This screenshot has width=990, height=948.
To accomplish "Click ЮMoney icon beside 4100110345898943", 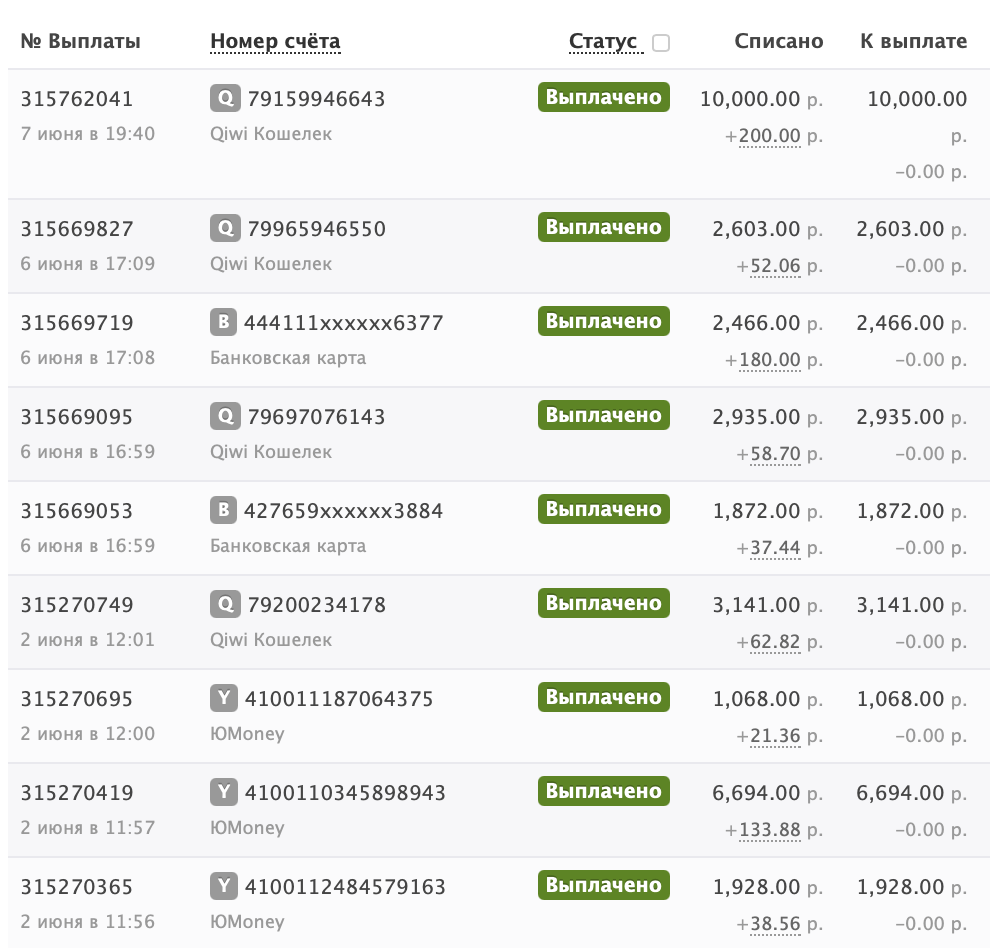I will [224, 792].
